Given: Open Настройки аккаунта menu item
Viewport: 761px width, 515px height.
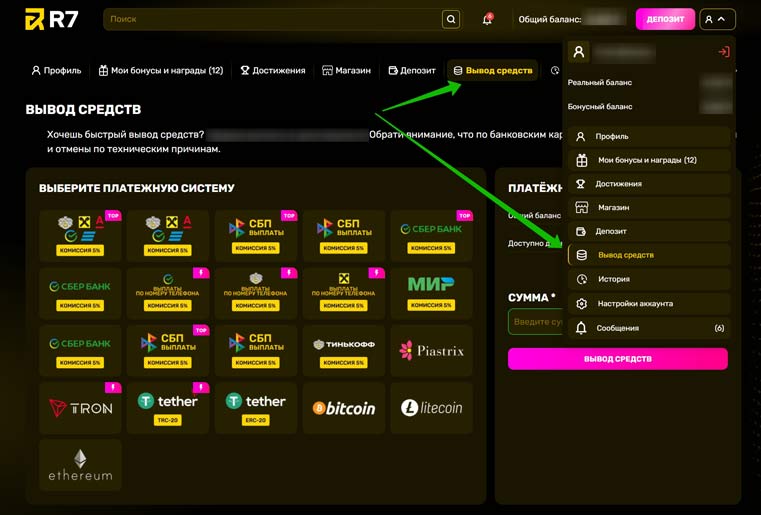Looking at the screenshot, I should [633, 303].
